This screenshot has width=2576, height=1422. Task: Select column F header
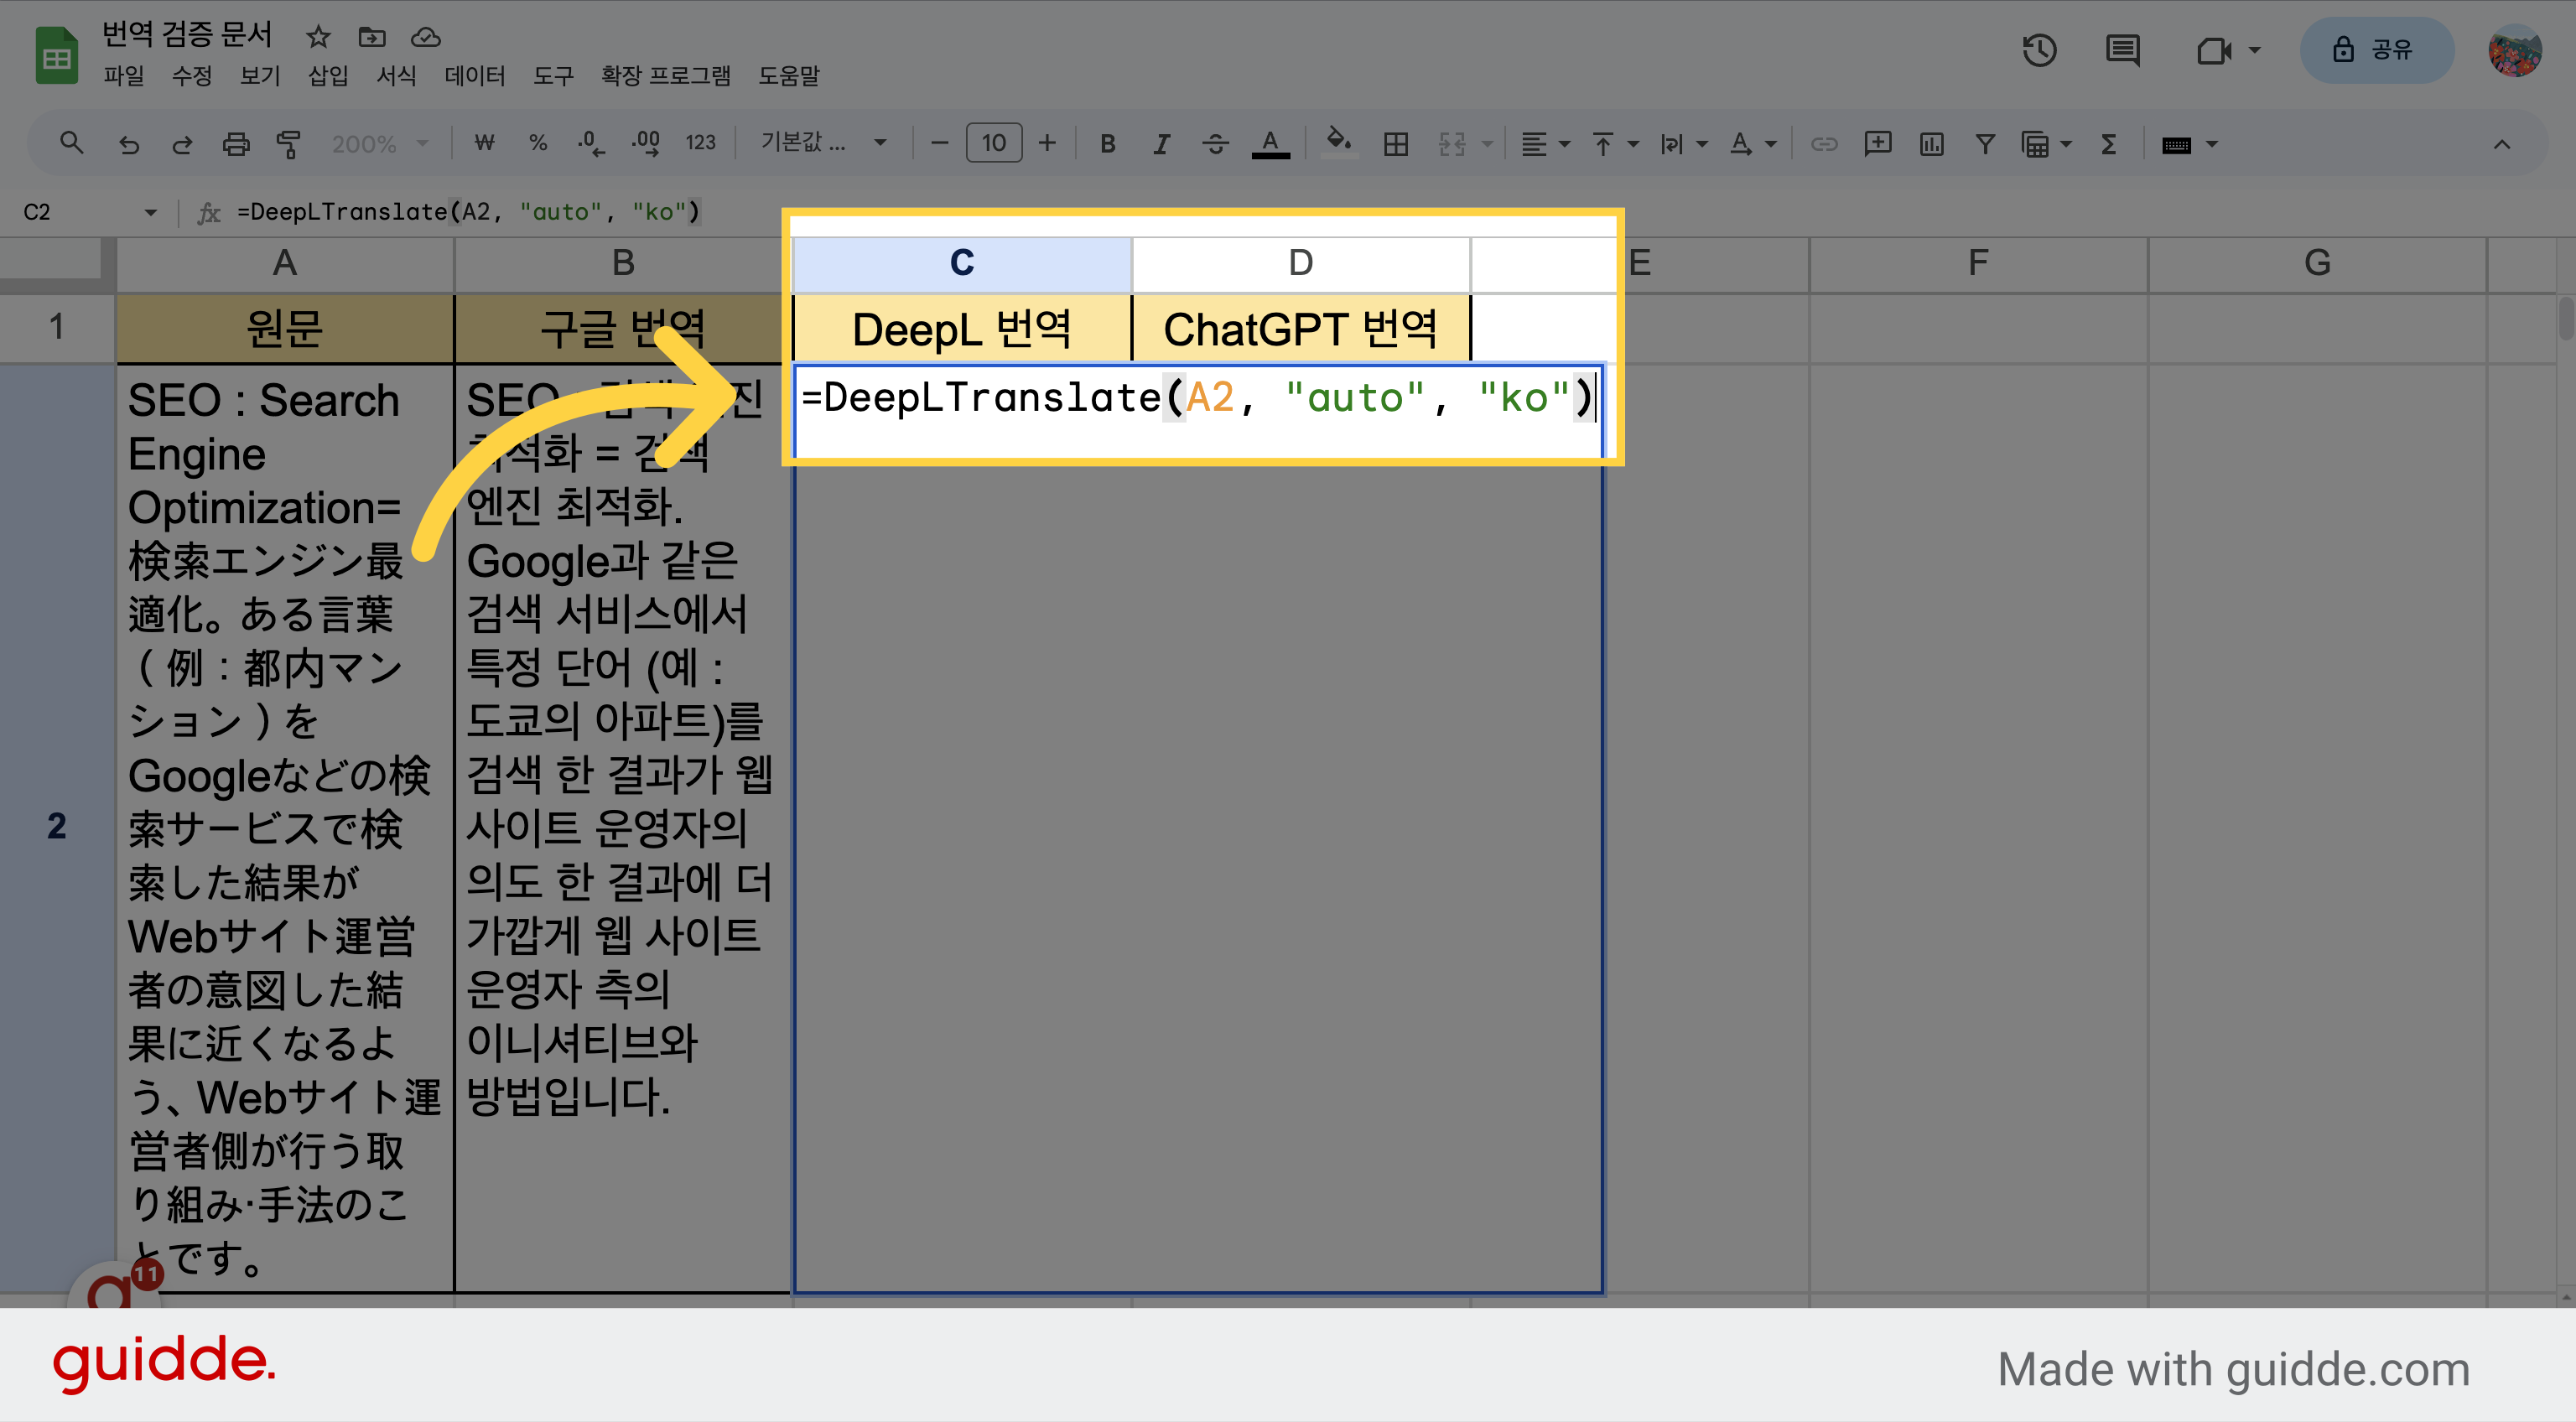pyautogui.click(x=1978, y=264)
